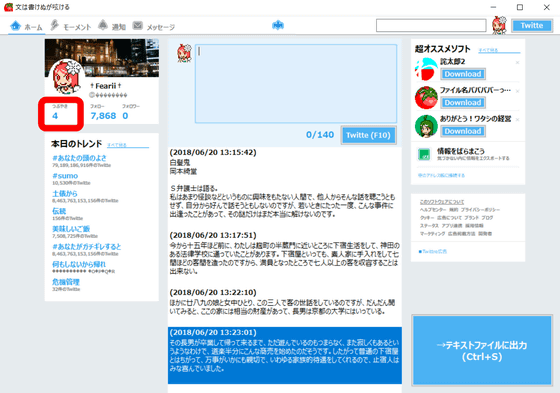The width and height of the screenshot is (560, 393).
Task: Open the 伝統 trend
Action: 59,211
